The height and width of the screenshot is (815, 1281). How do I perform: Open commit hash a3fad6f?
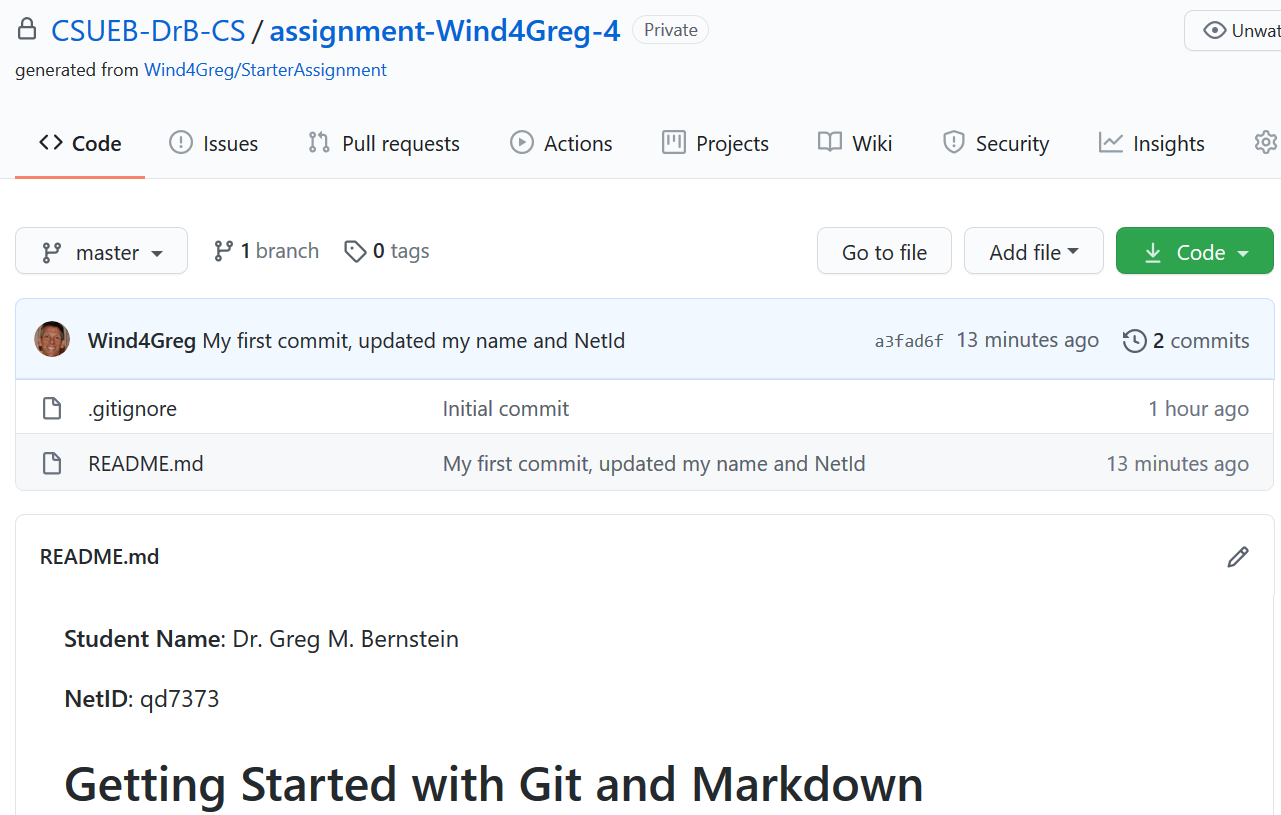tap(908, 342)
